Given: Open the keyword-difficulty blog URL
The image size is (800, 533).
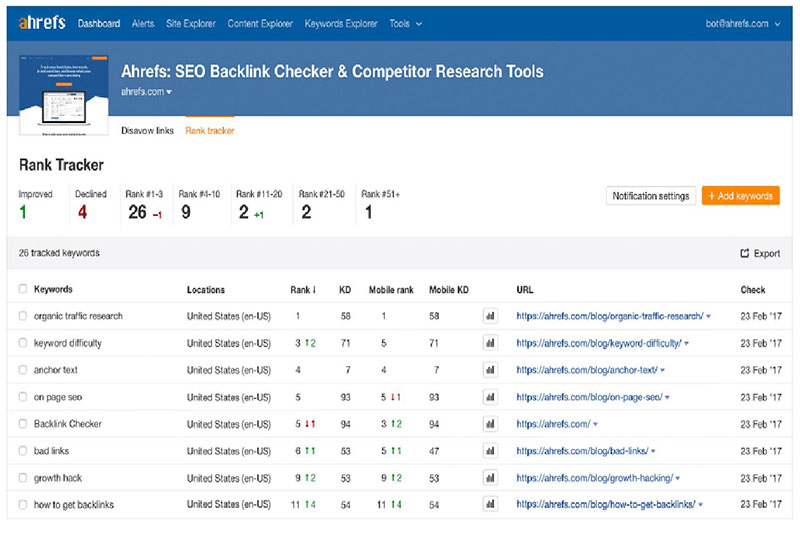Looking at the screenshot, I should pos(598,343).
